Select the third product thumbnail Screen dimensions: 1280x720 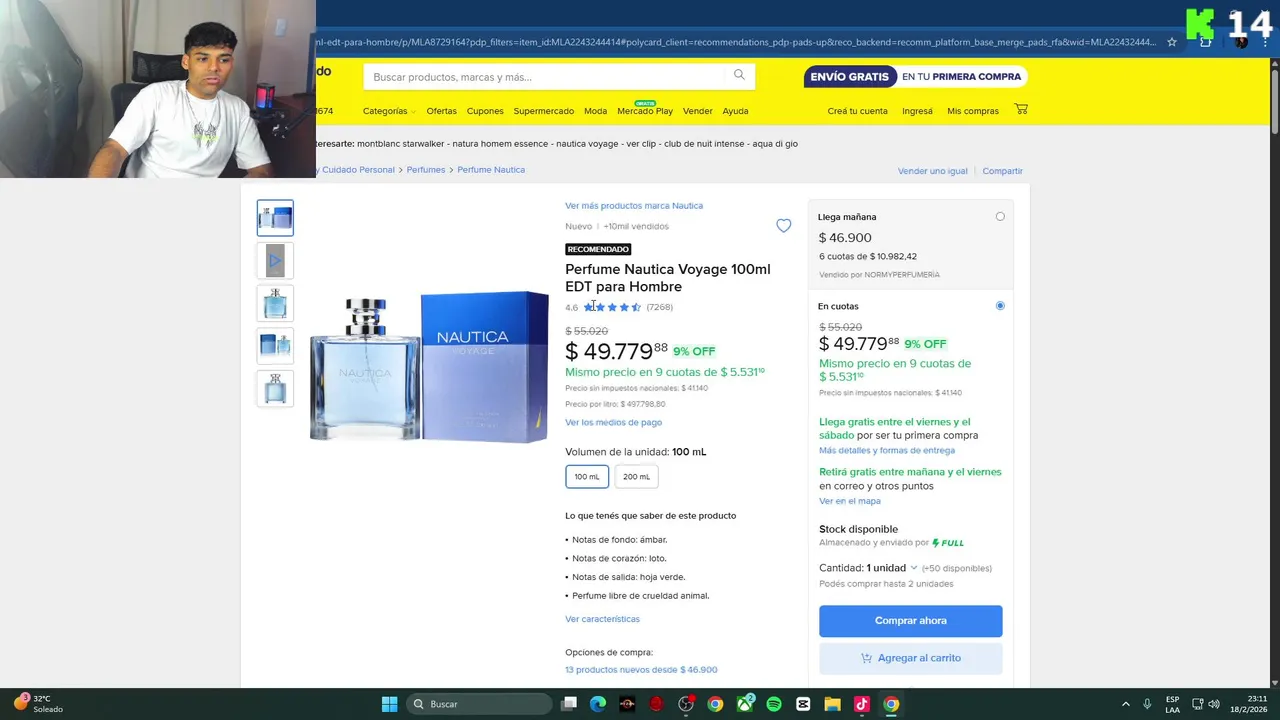coord(275,303)
